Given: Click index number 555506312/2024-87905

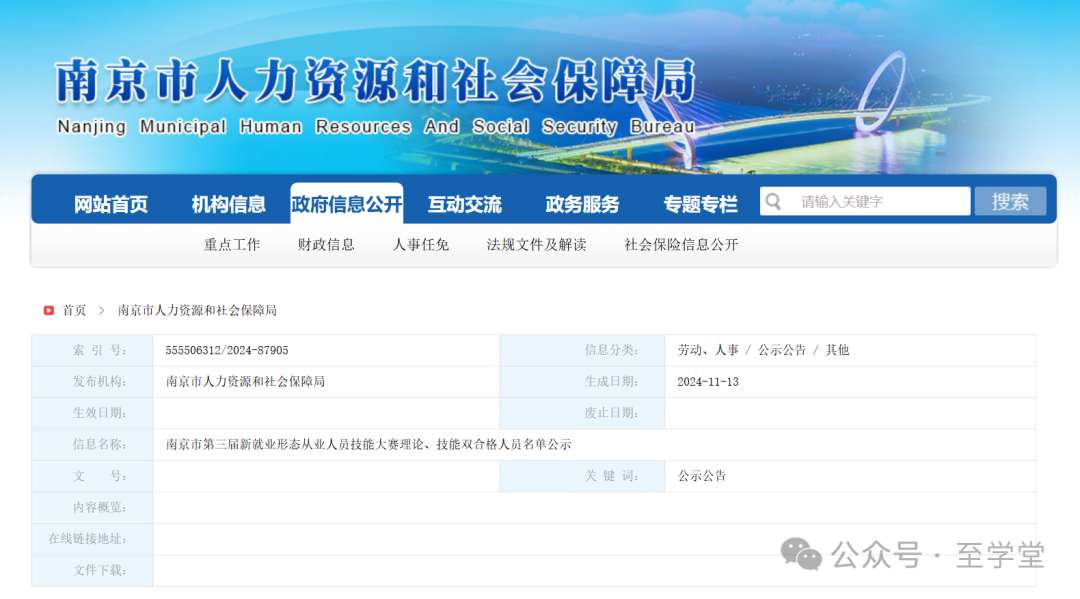Looking at the screenshot, I should click(227, 350).
